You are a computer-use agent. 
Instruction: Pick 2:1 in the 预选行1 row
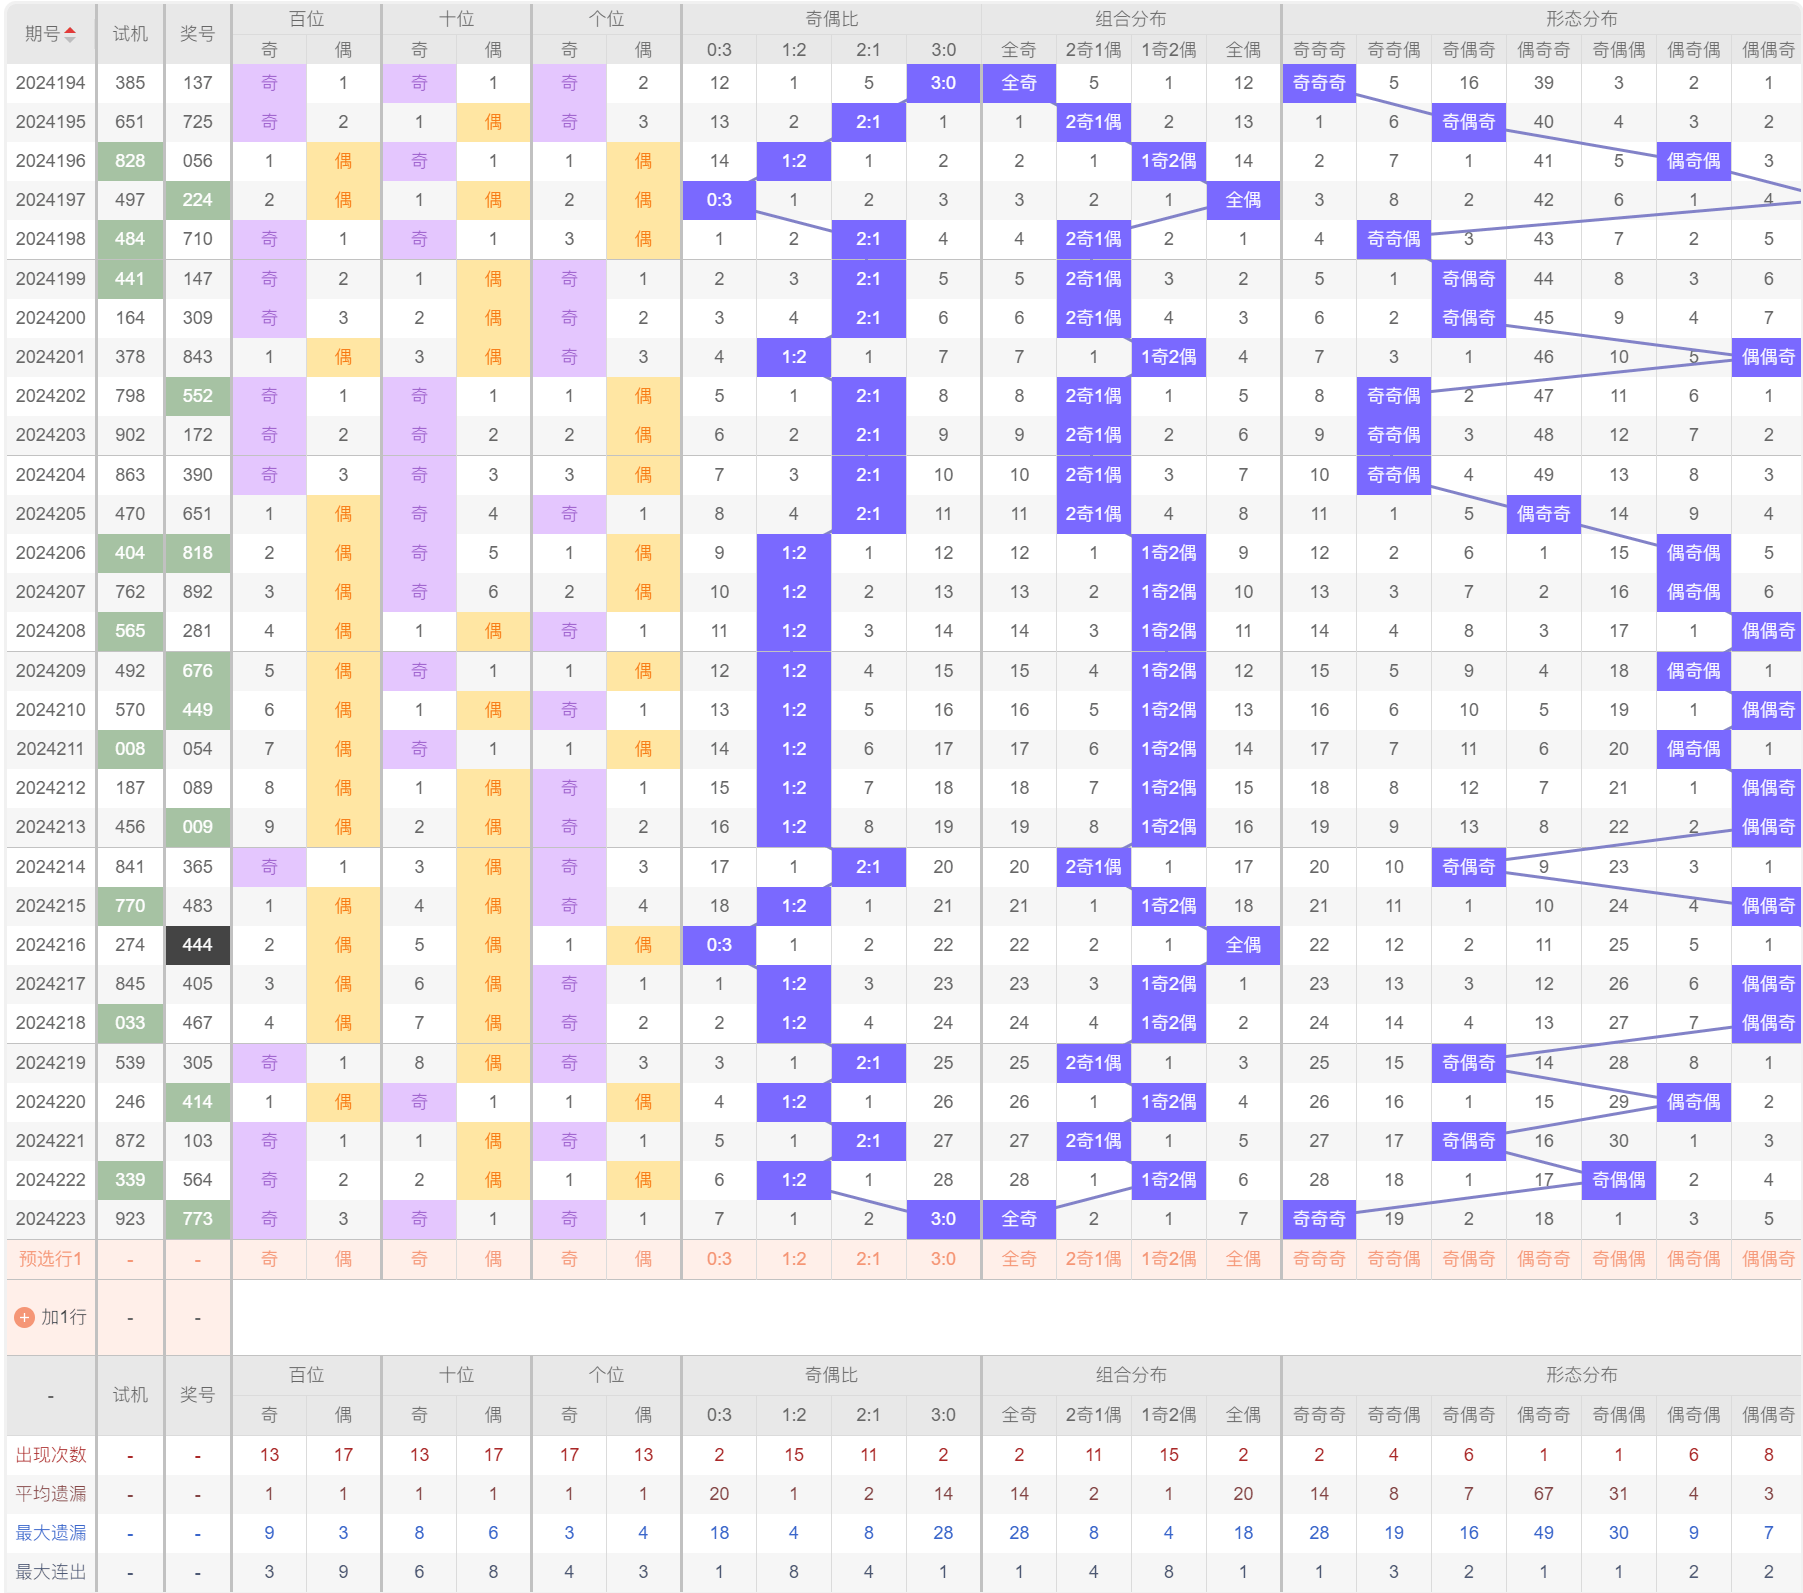point(868,1259)
